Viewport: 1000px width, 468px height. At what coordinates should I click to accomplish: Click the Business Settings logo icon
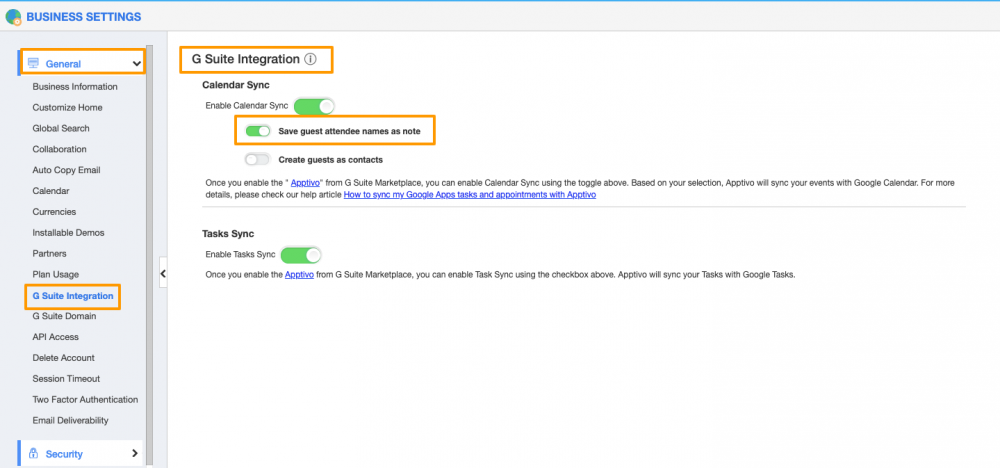click(12, 17)
